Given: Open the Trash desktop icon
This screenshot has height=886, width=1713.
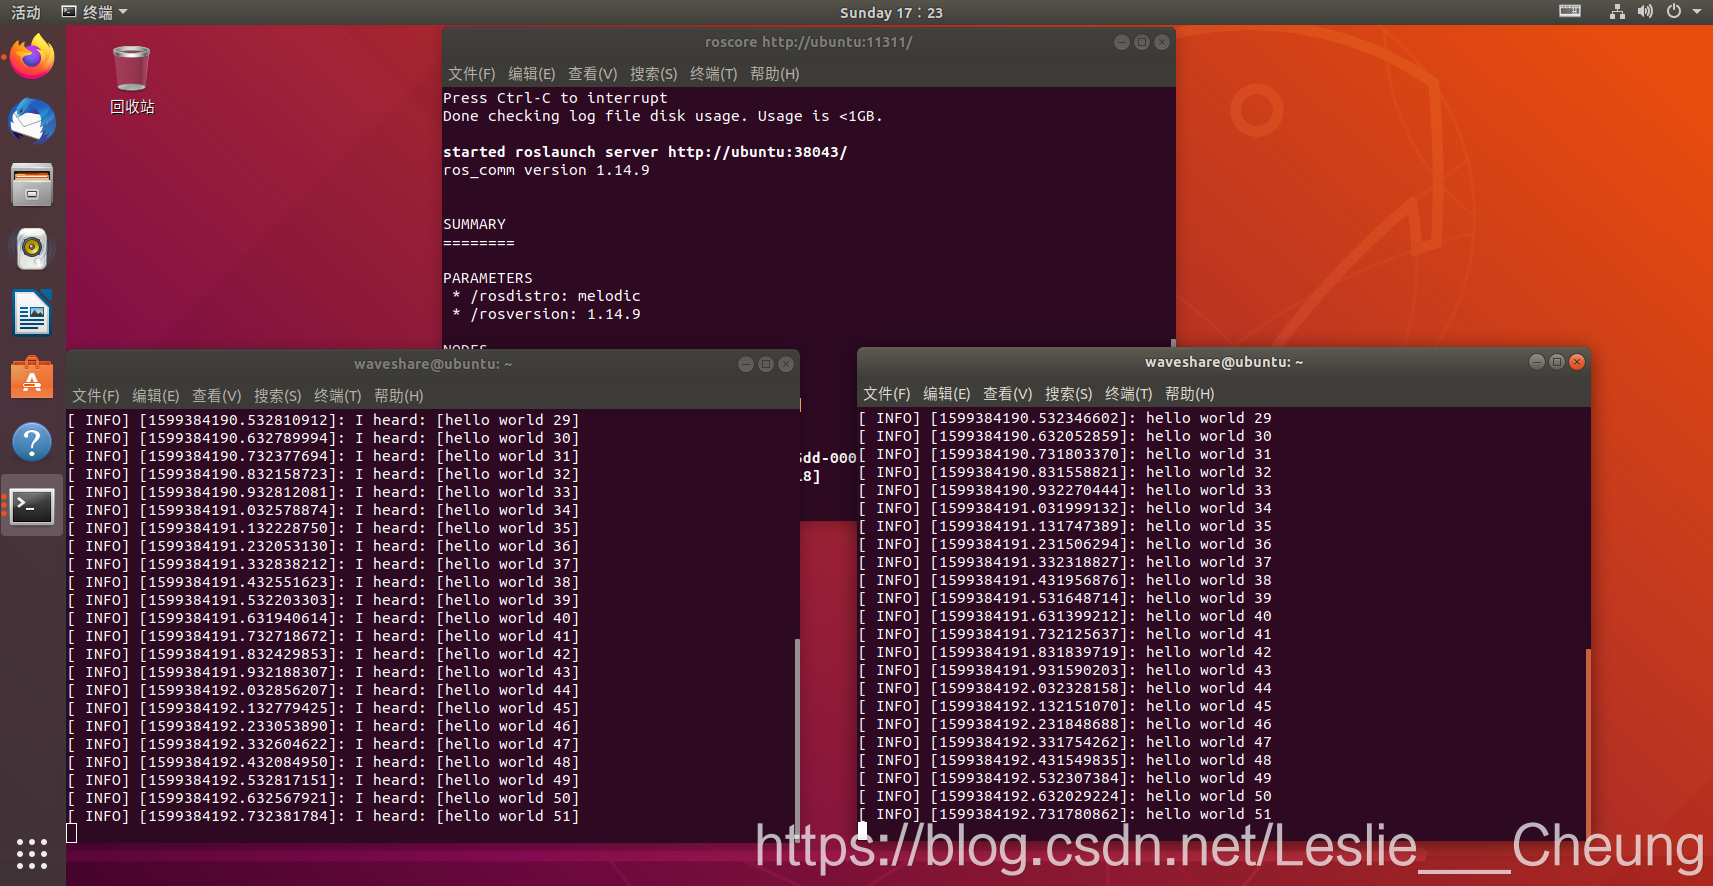Looking at the screenshot, I should [x=131, y=80].
